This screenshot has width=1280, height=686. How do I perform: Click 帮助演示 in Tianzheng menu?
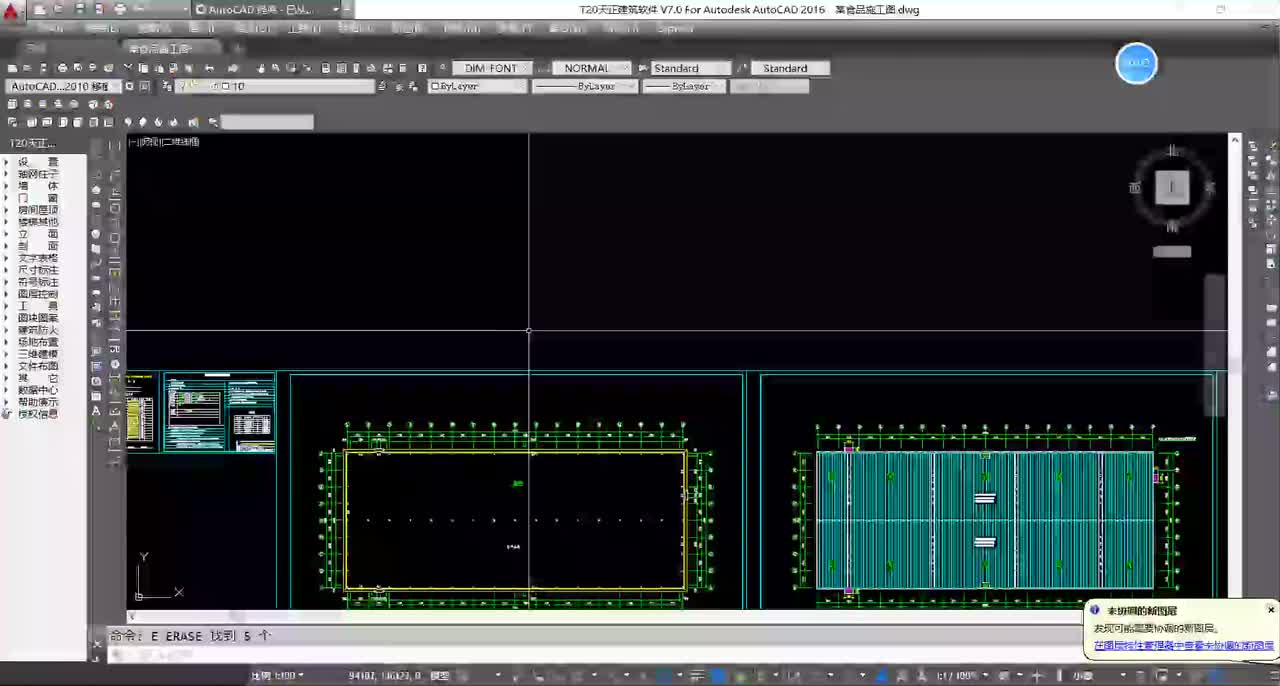tap(38, 402)
